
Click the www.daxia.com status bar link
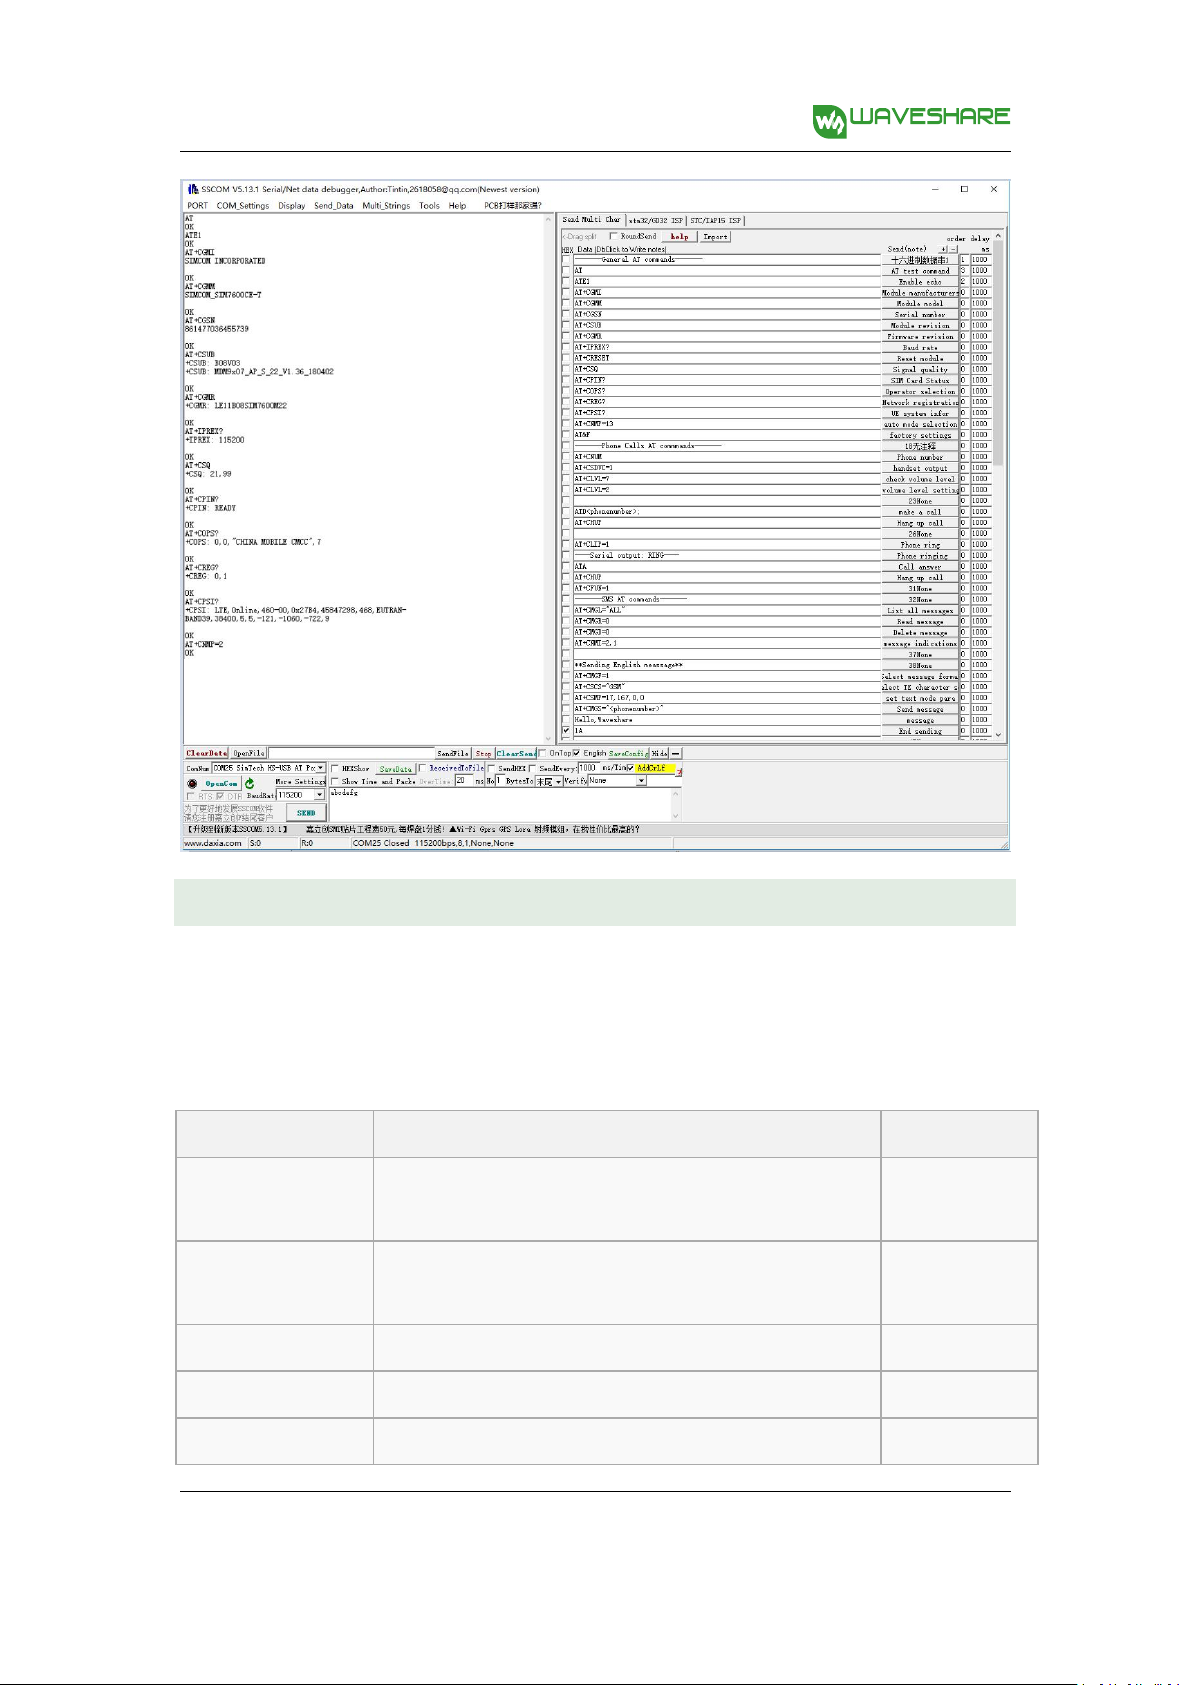(213, 843)
